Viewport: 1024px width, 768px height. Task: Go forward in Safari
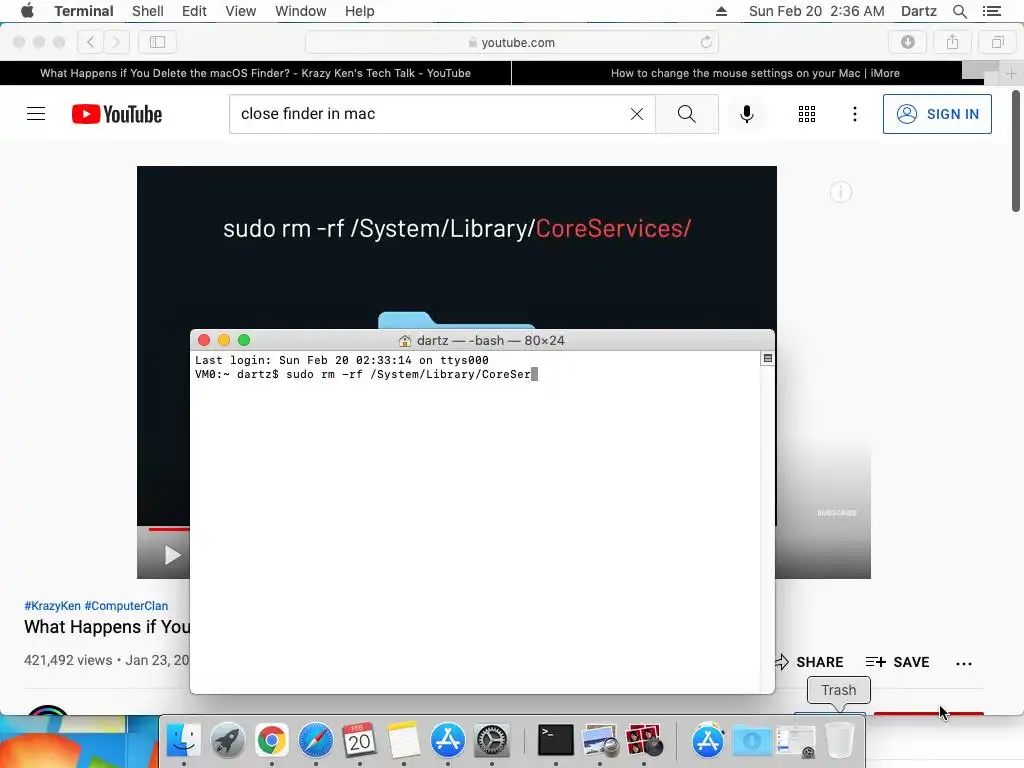[x=116, y=42]
